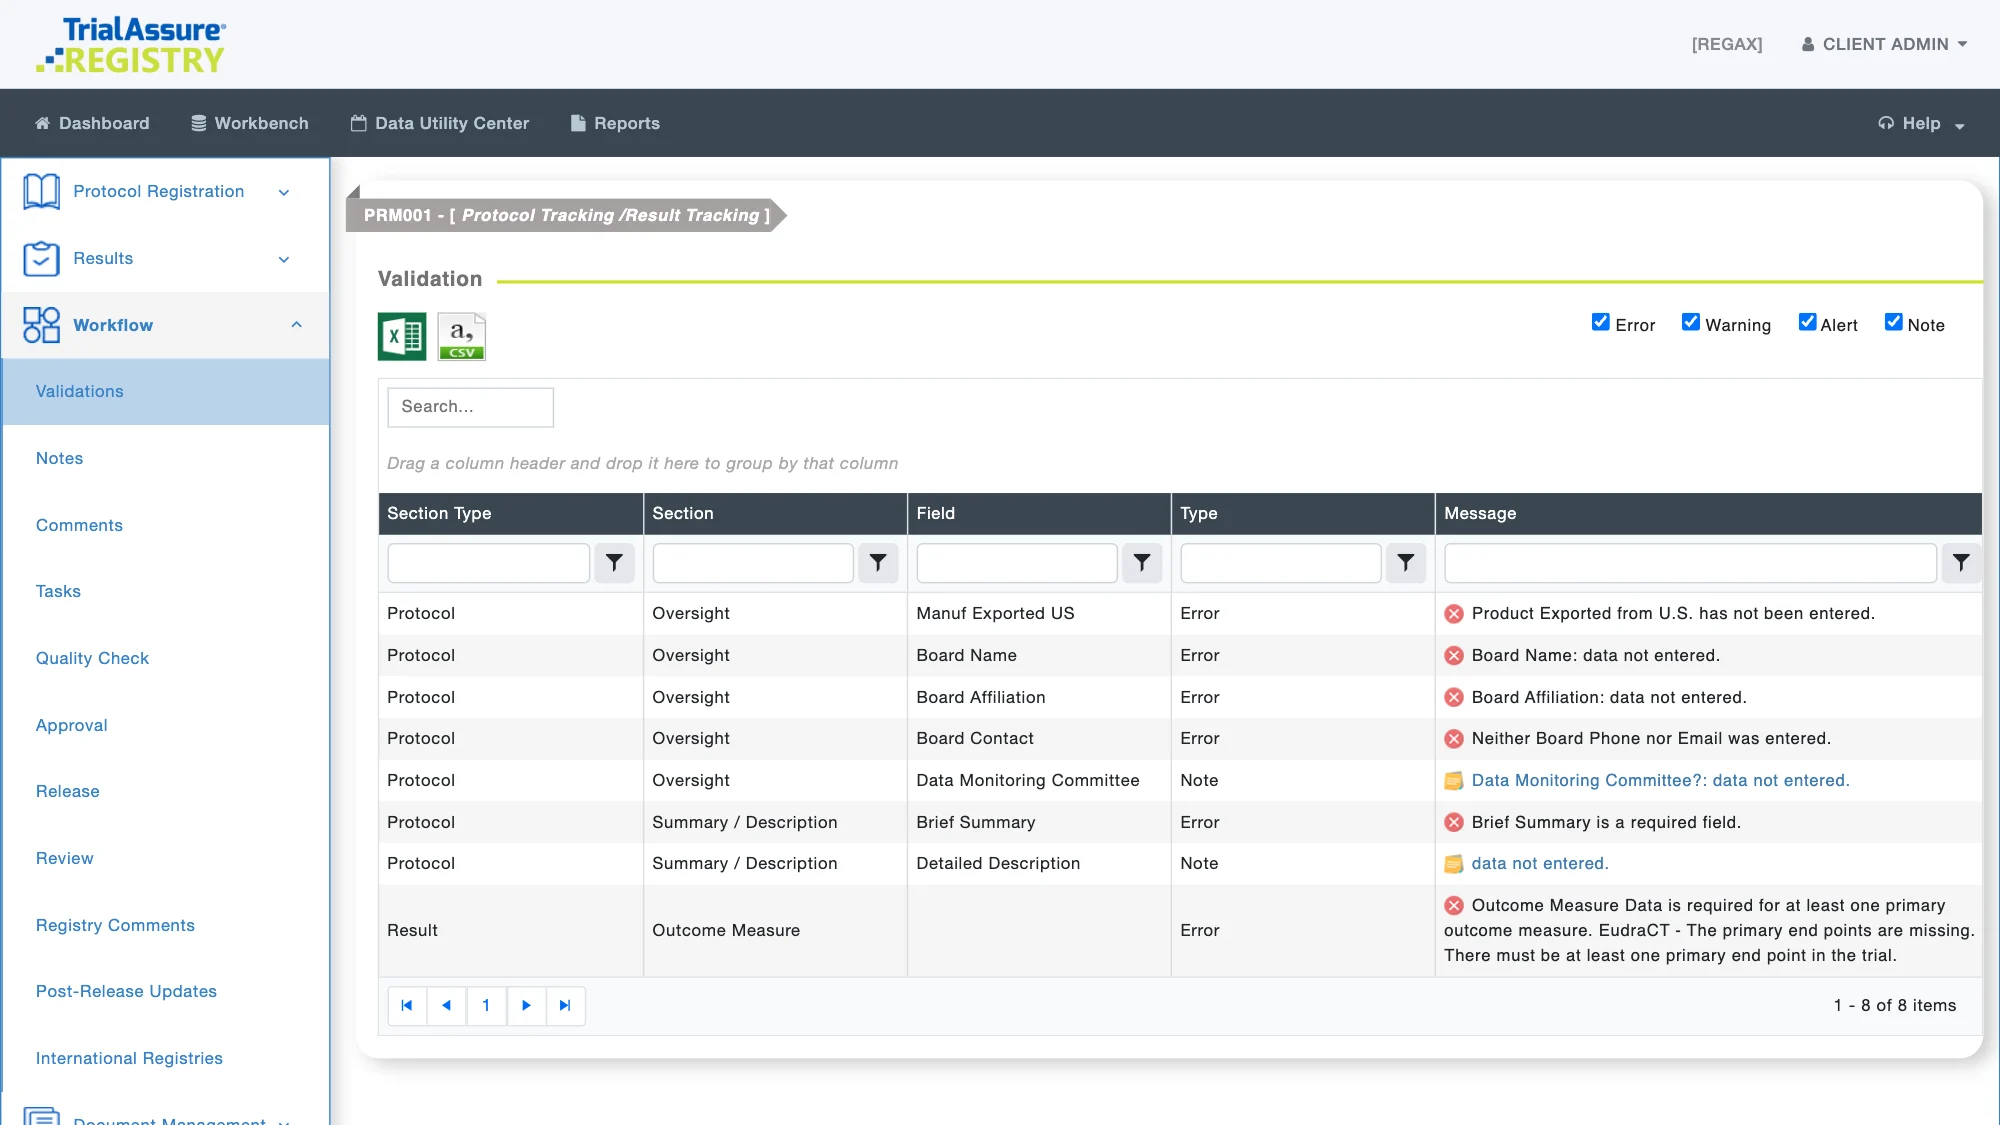2000x1125 pixels.
Task: Open the 'data not entered.' note link
Action: click(x=1540, y=863)
